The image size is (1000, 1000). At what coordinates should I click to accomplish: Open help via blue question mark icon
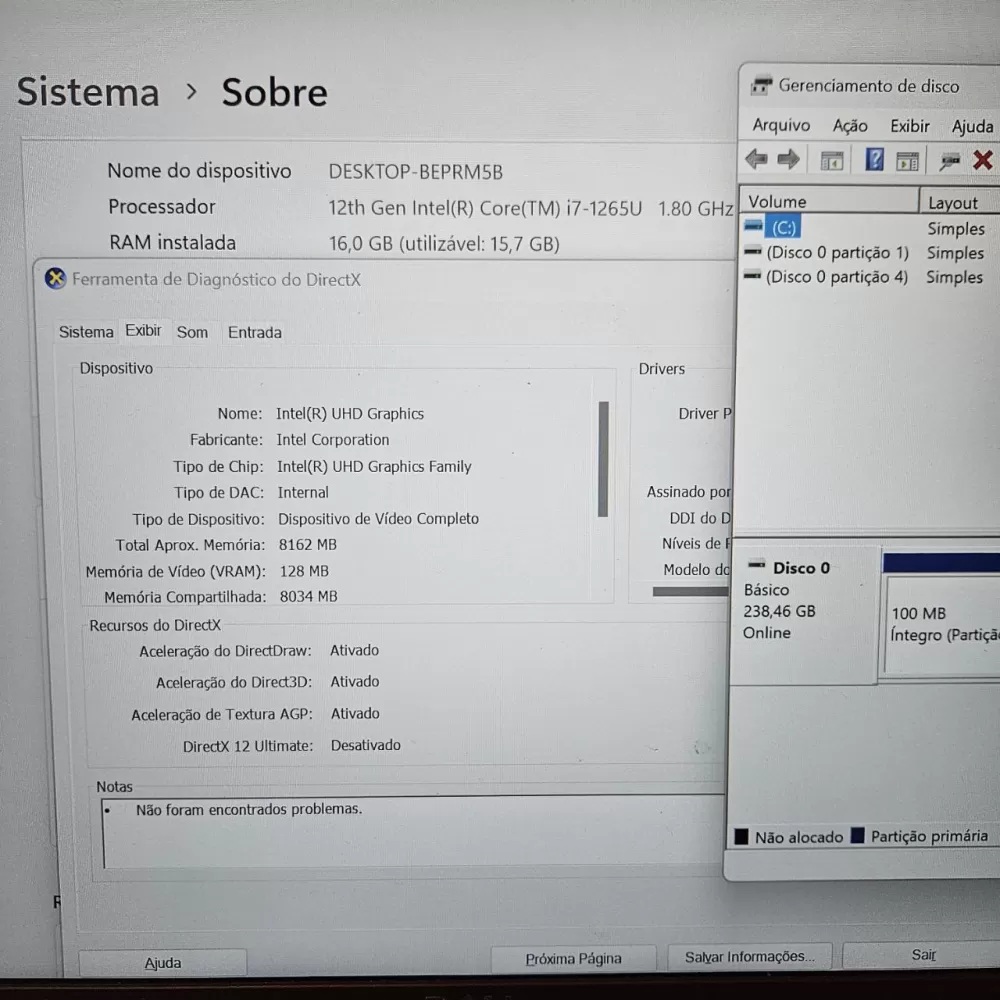coord(874,160)
